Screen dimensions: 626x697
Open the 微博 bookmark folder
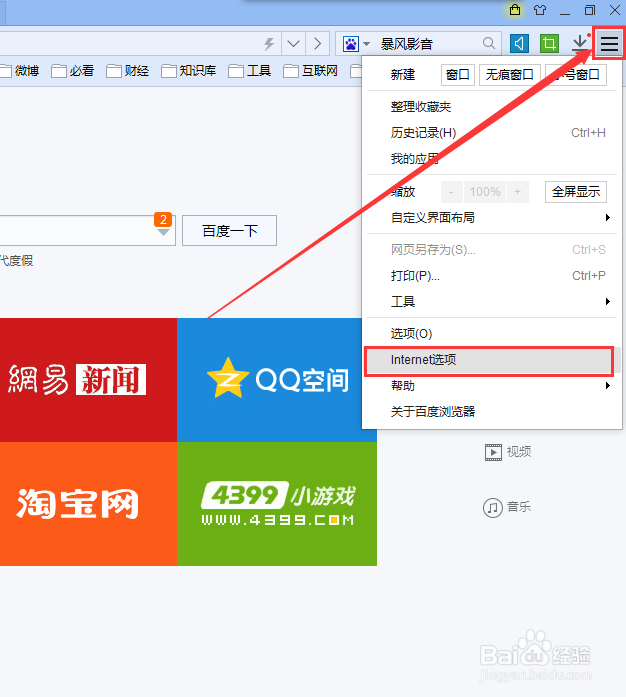(x=20, y=71)
